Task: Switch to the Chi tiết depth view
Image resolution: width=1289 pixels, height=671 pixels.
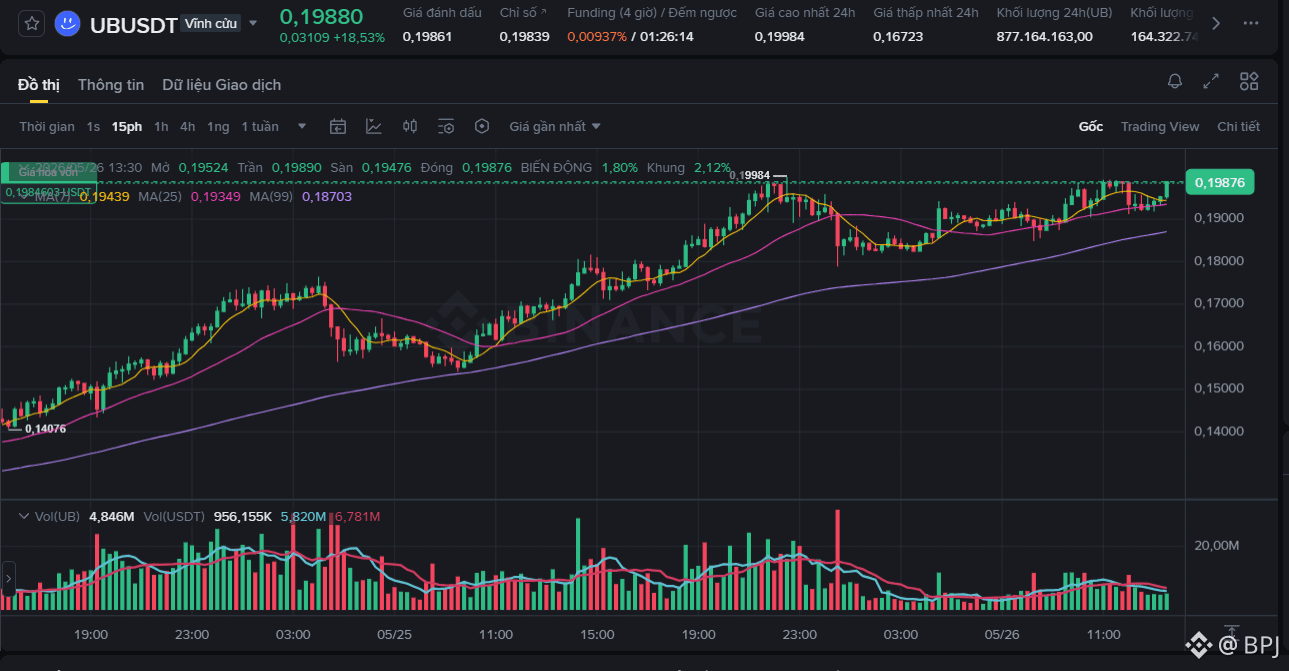Action: point(1238,126)
